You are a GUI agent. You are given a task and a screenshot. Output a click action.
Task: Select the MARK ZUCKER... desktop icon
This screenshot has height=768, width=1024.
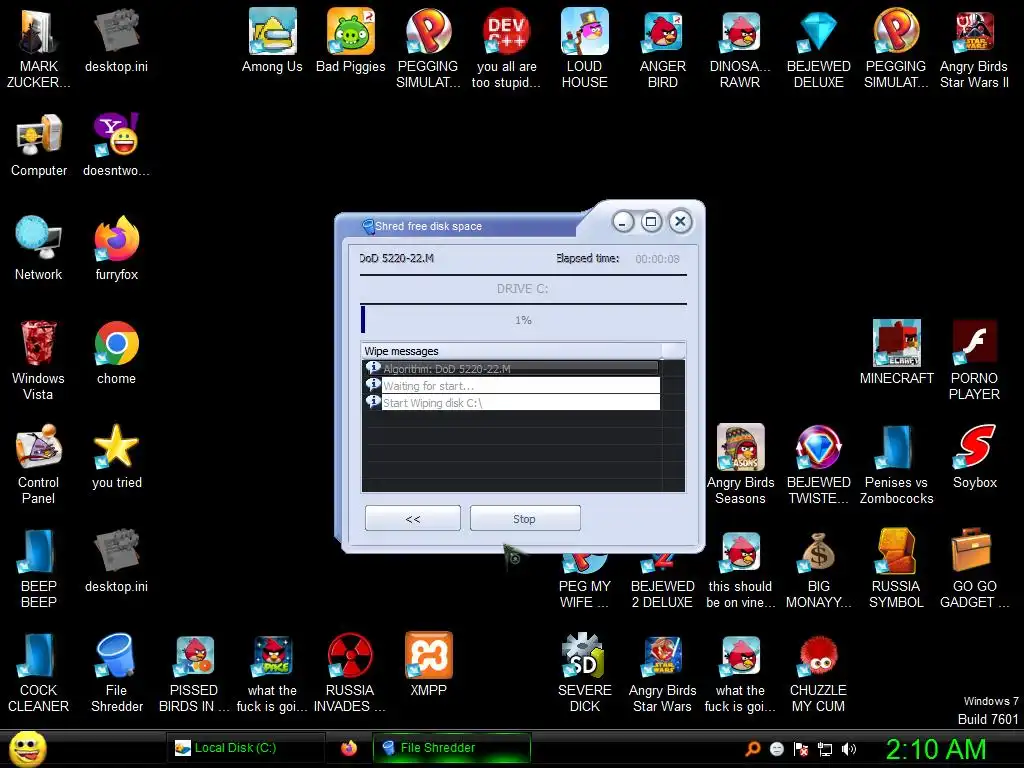coord(39,48)
